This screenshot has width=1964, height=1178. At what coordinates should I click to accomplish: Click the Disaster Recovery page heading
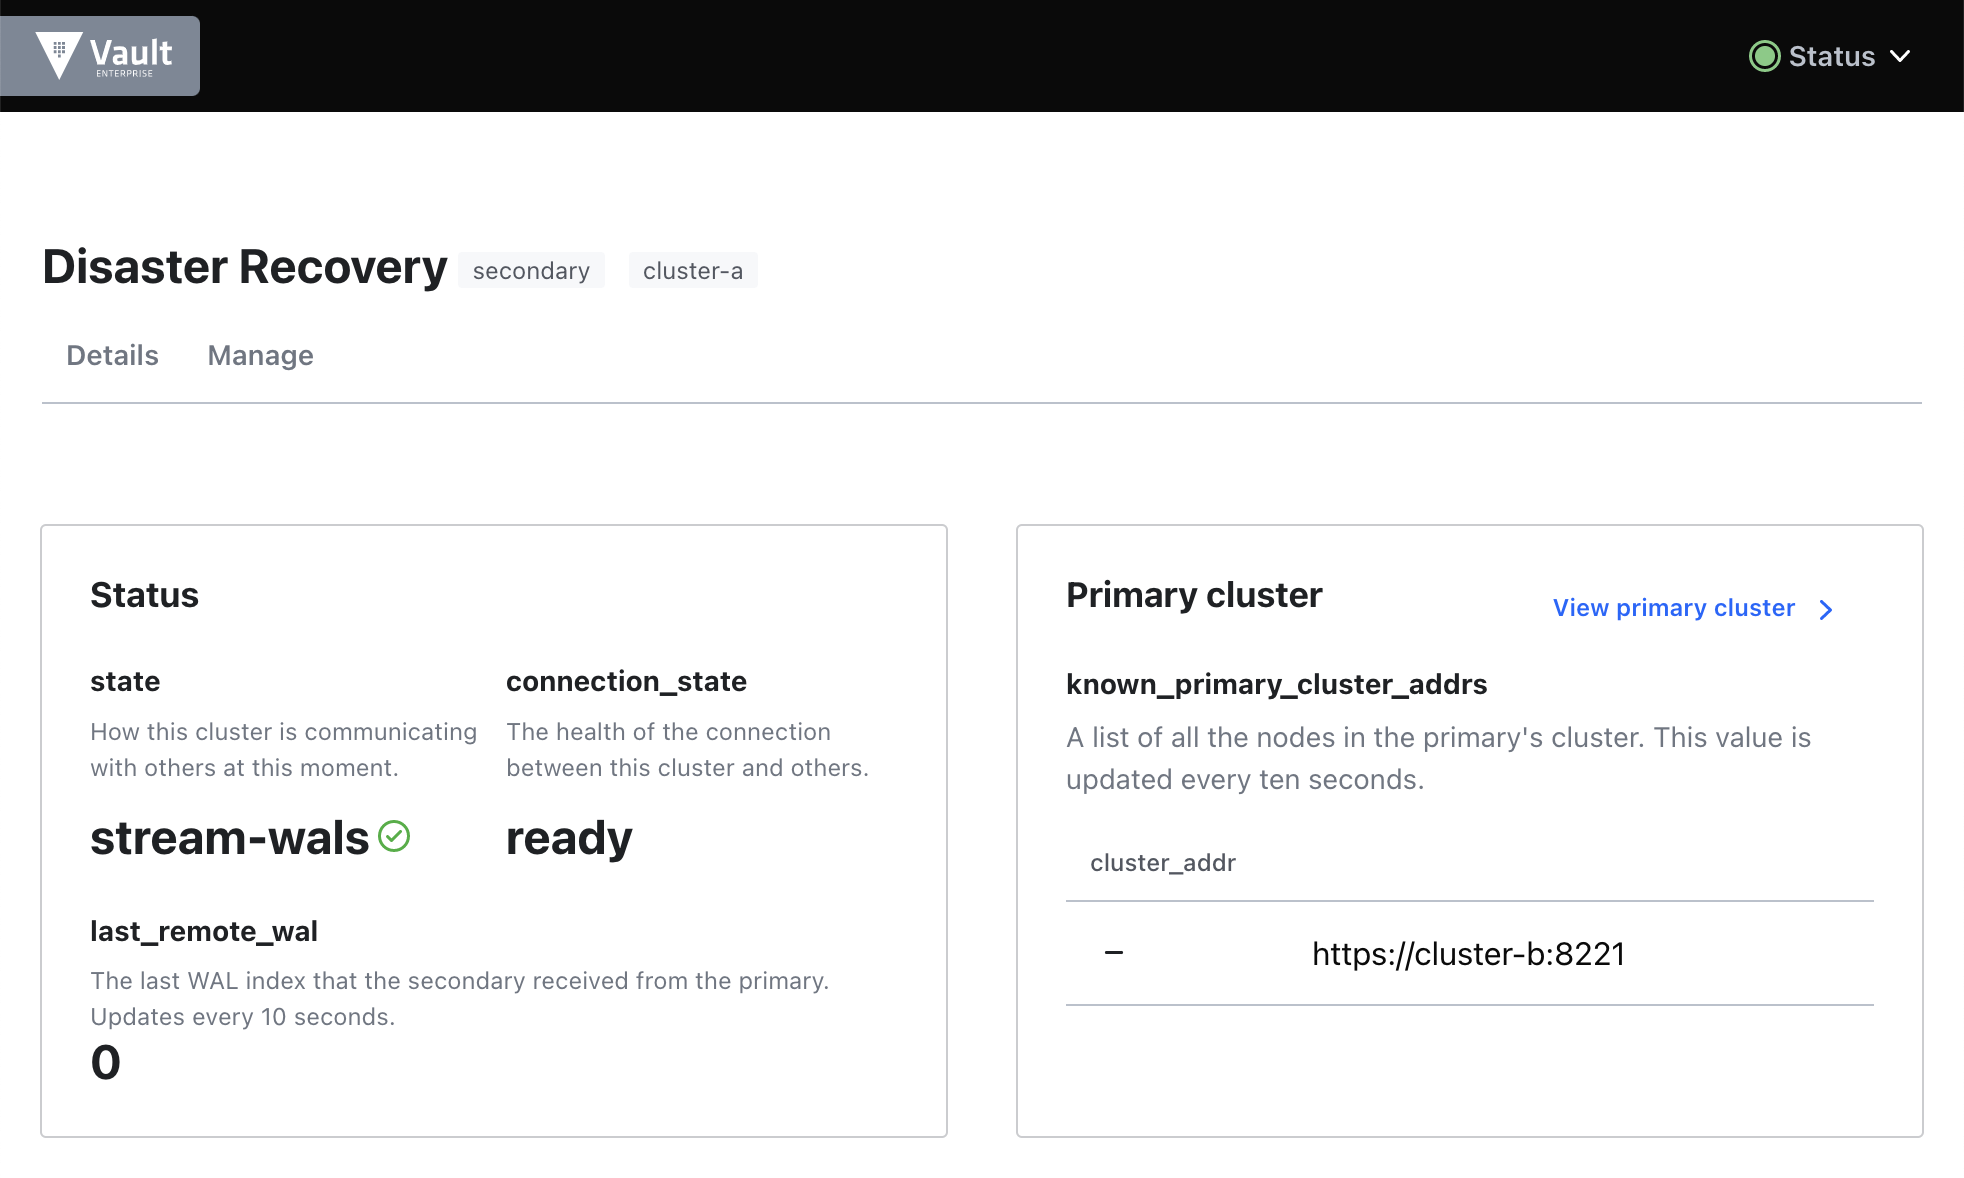point(243,266)
